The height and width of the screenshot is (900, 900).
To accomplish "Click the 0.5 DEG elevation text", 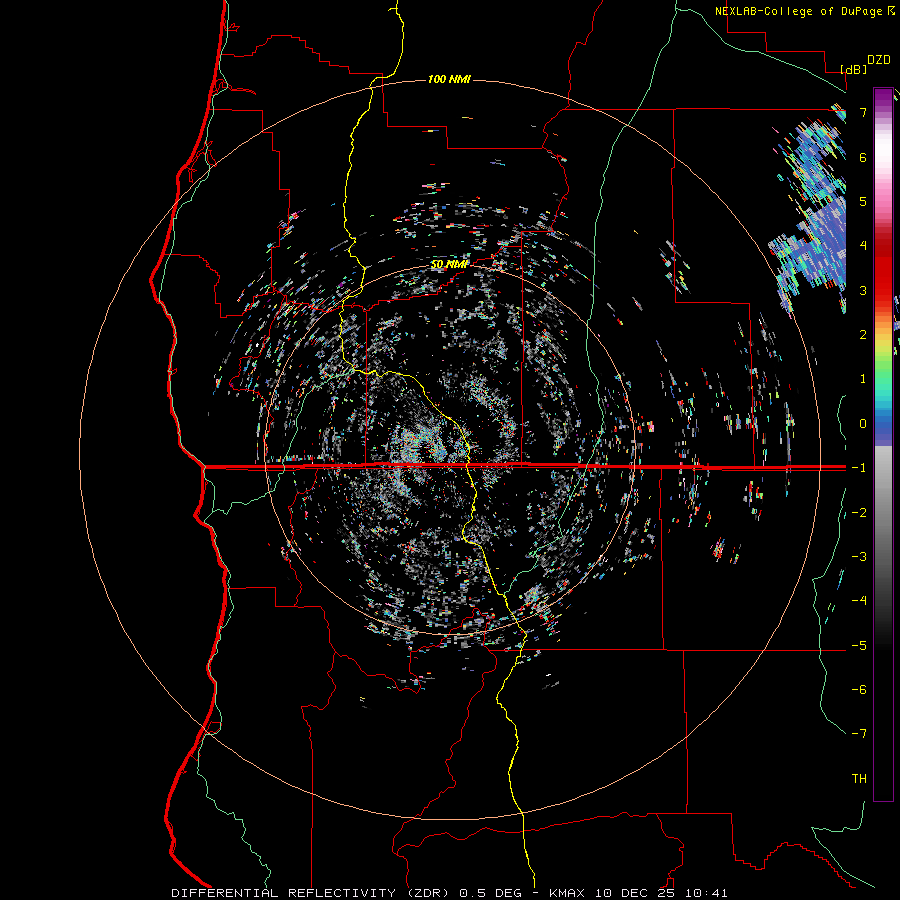I will 491,893.
